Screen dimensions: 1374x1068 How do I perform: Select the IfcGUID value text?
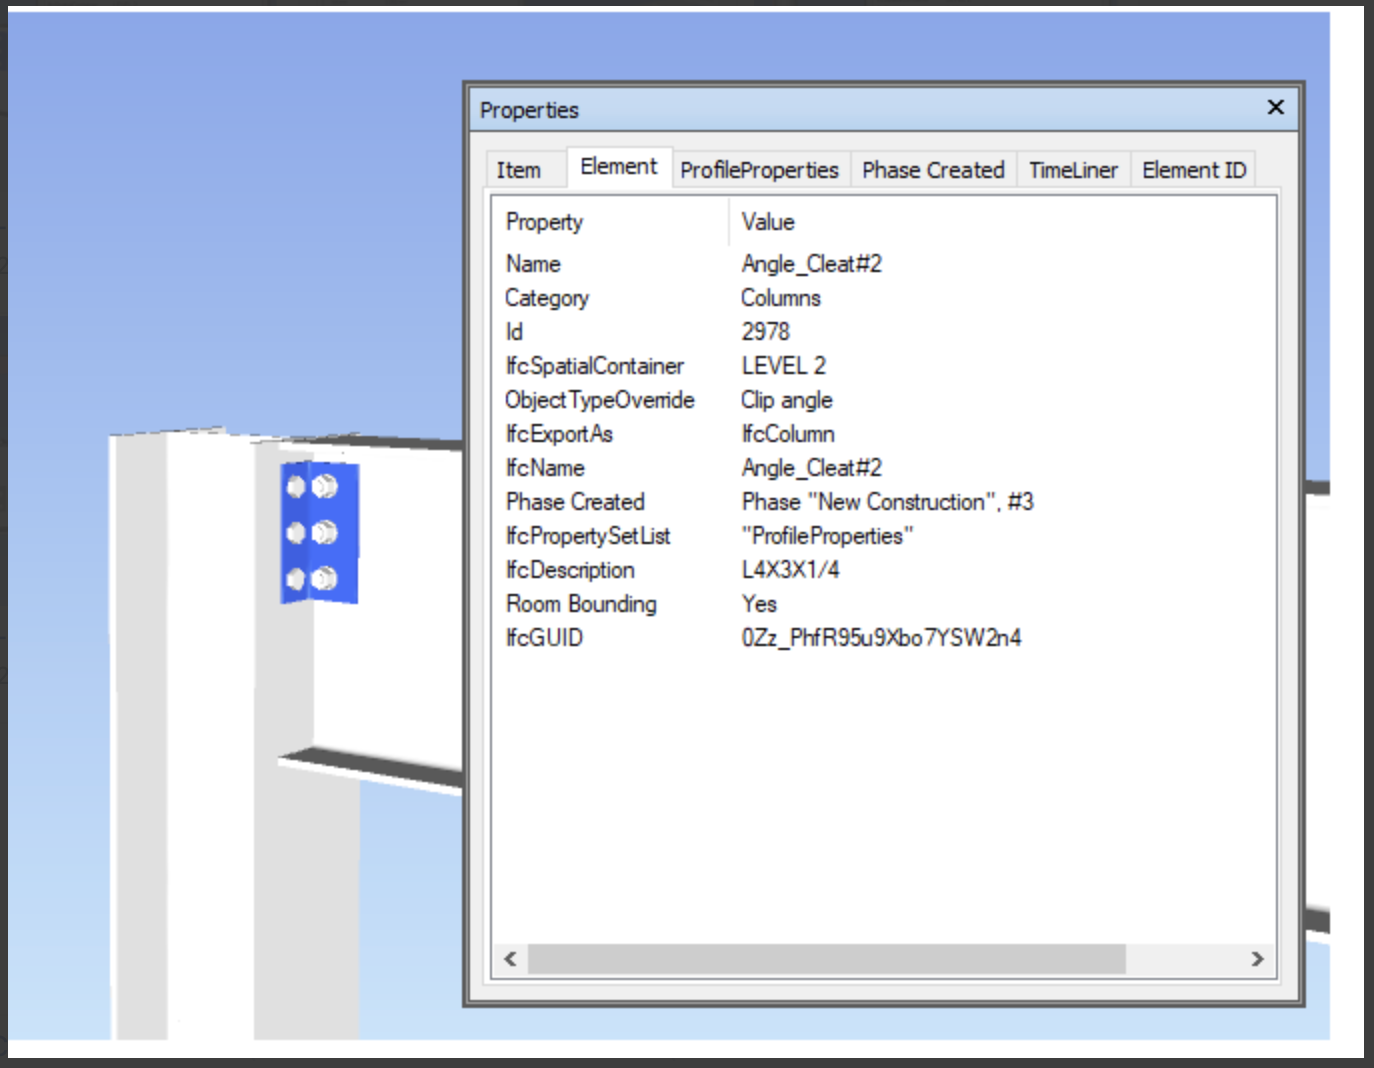pos(880,637)
